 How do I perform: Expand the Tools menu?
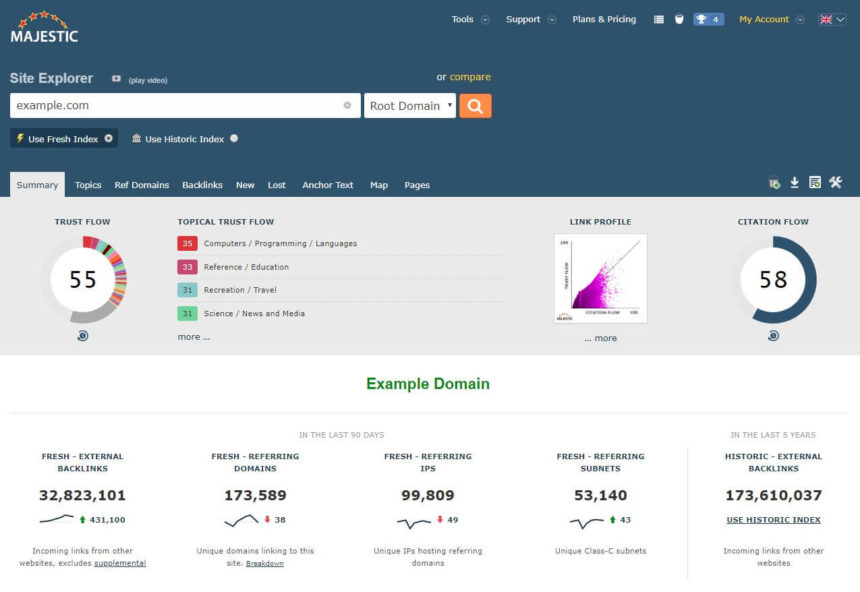(469, 19)
